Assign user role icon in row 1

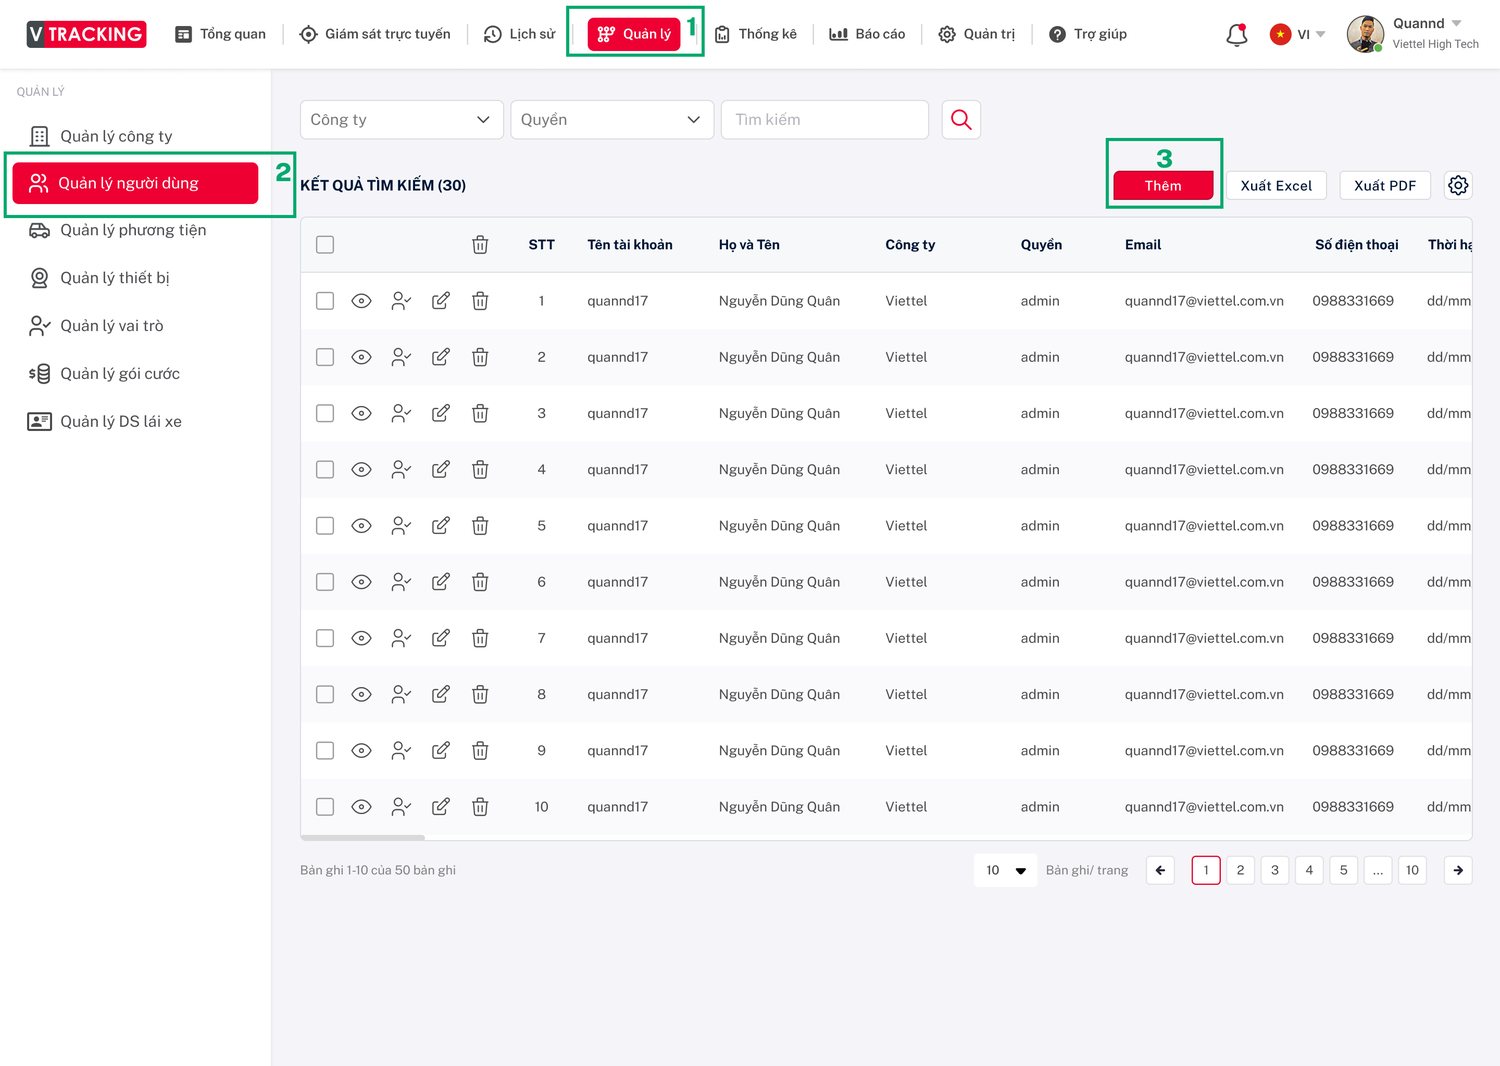[401, 301]
